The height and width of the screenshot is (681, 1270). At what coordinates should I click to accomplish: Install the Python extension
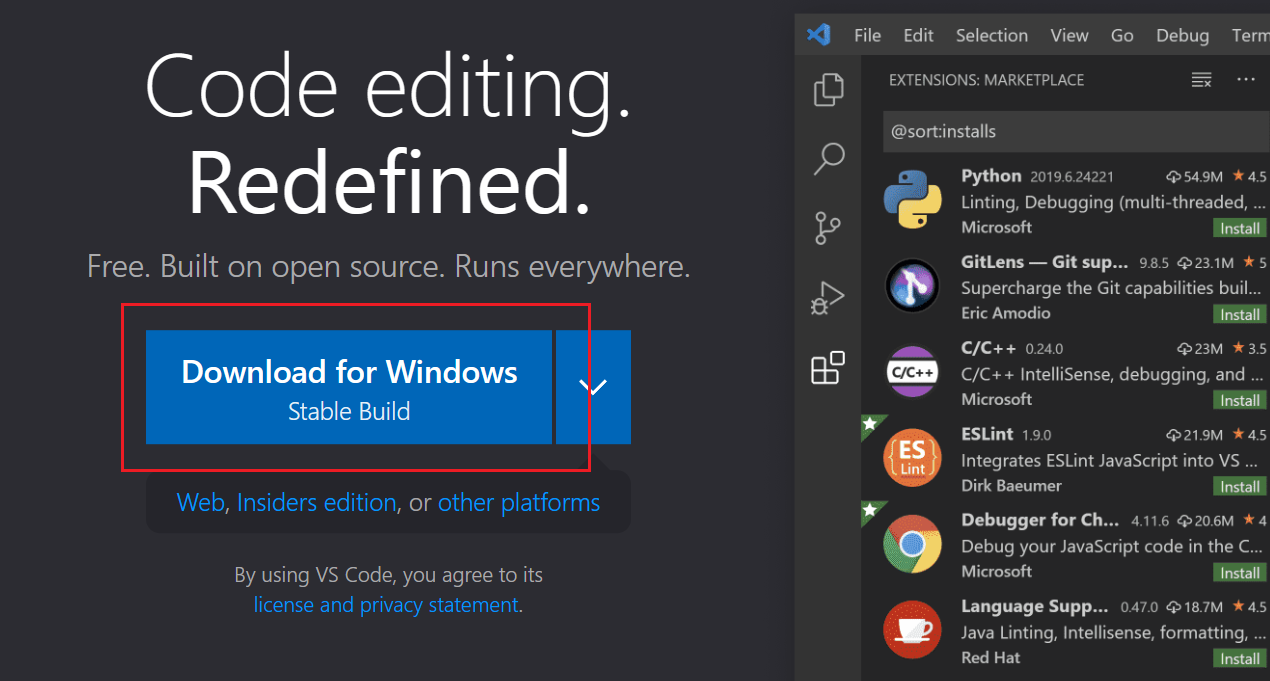(1240, 228)
